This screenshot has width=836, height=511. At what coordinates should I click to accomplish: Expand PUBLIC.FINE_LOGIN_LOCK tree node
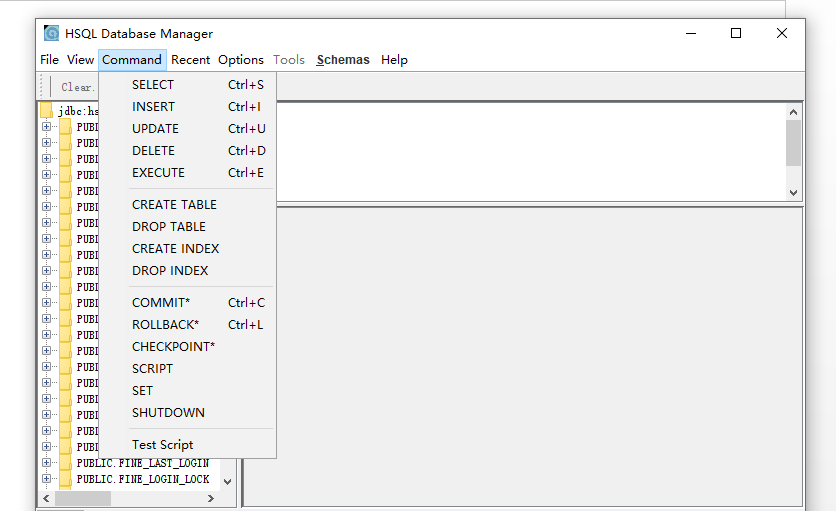pyautogui.click(x=46, y=479)
